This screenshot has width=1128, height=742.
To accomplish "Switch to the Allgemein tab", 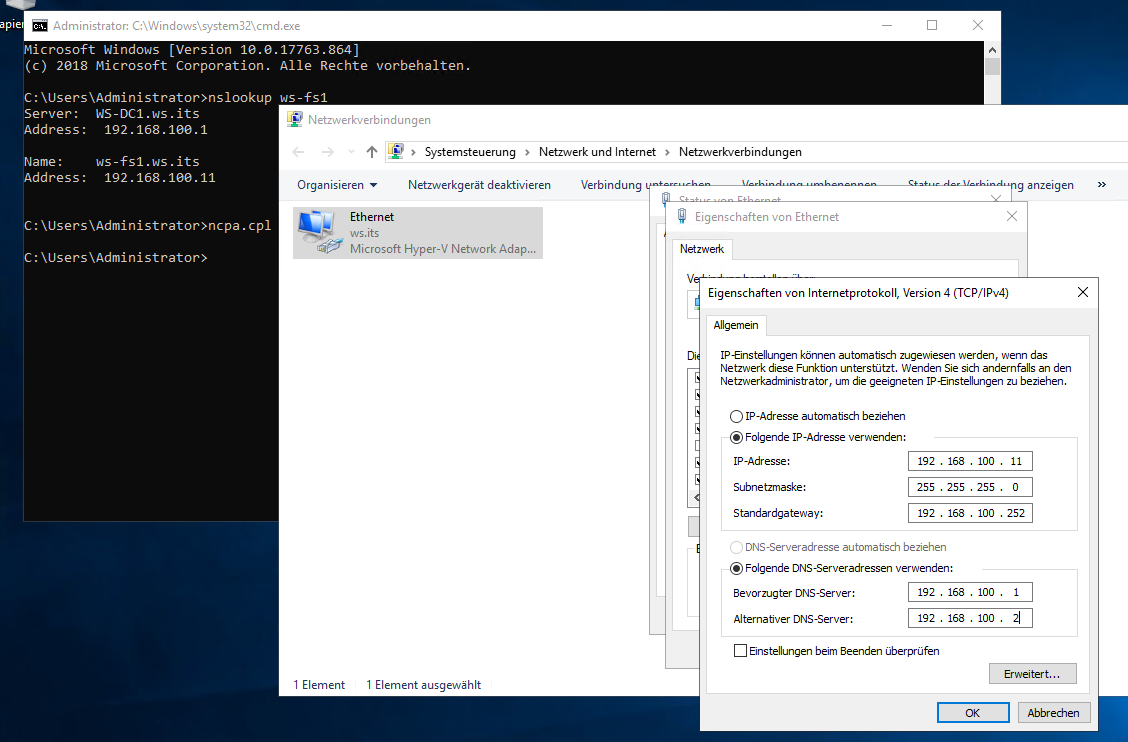I will point(736,325).
